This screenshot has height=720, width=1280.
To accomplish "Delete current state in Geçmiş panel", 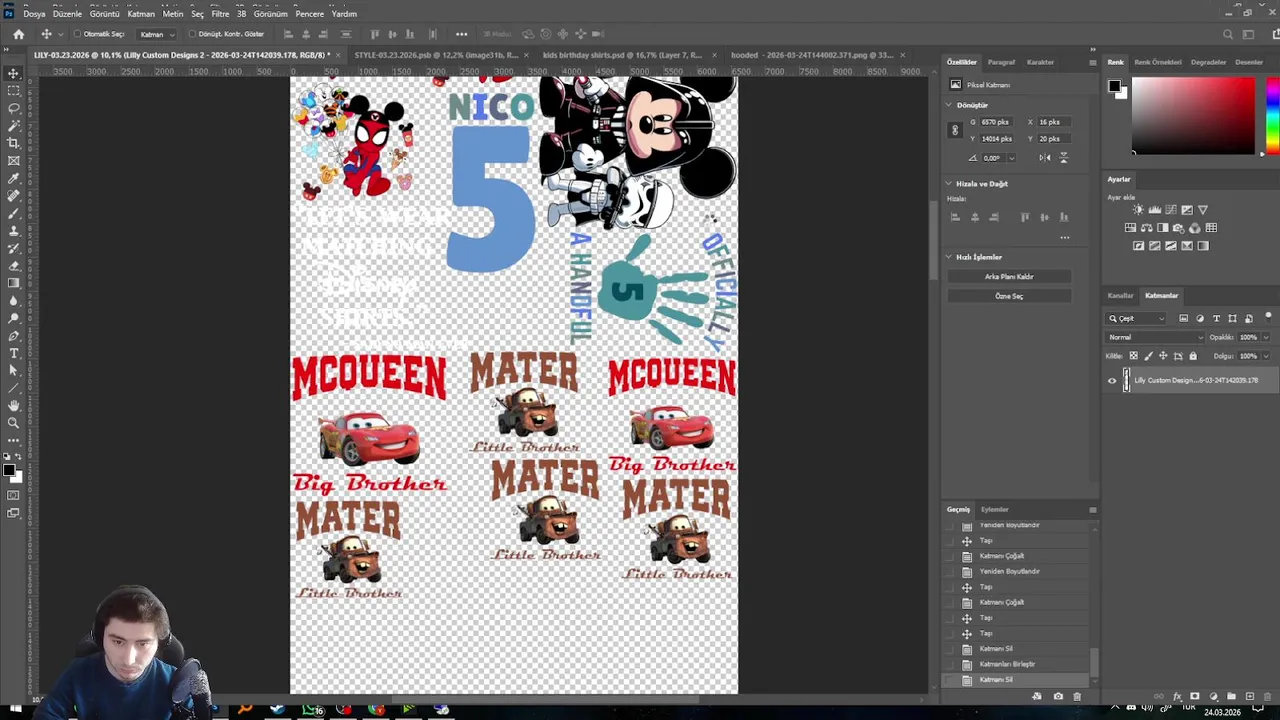I will [1077, 696].
